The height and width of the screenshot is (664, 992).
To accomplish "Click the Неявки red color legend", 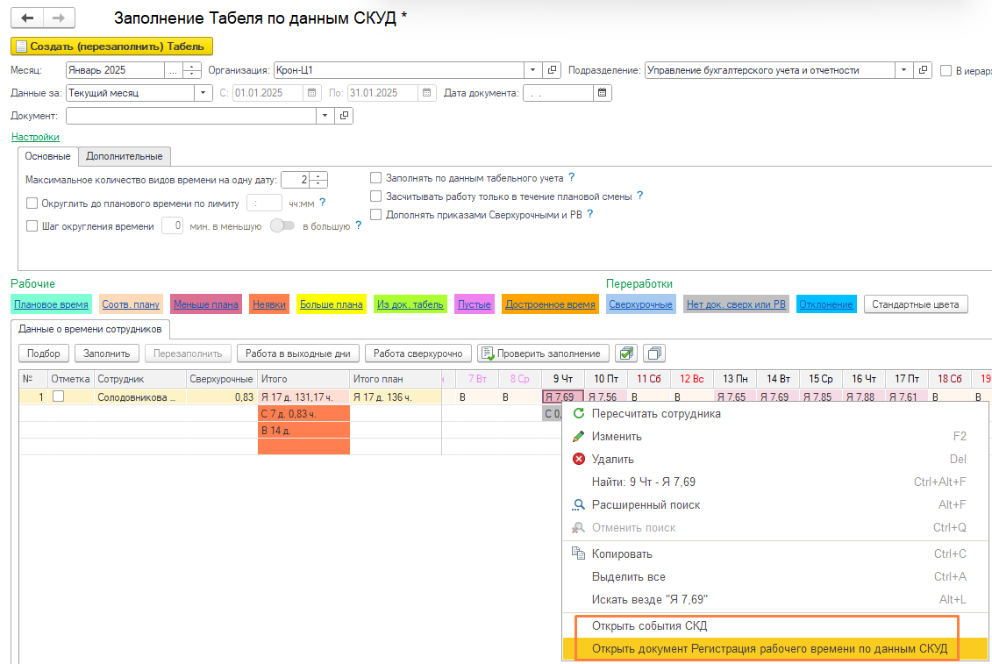I will coord(269,304).
